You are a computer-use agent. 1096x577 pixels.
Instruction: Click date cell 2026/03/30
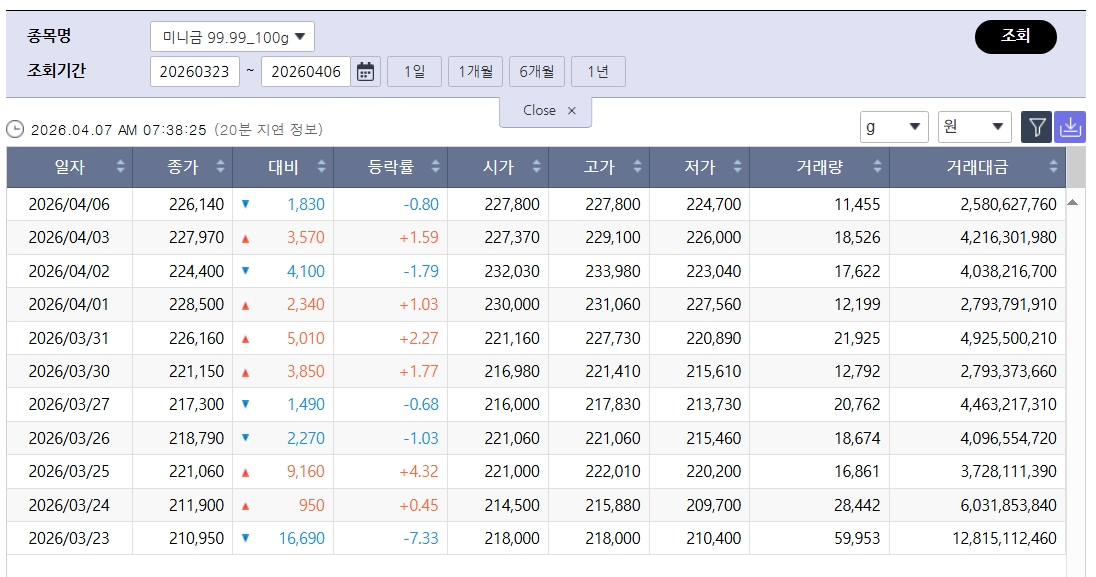click(x=69, y=371)
